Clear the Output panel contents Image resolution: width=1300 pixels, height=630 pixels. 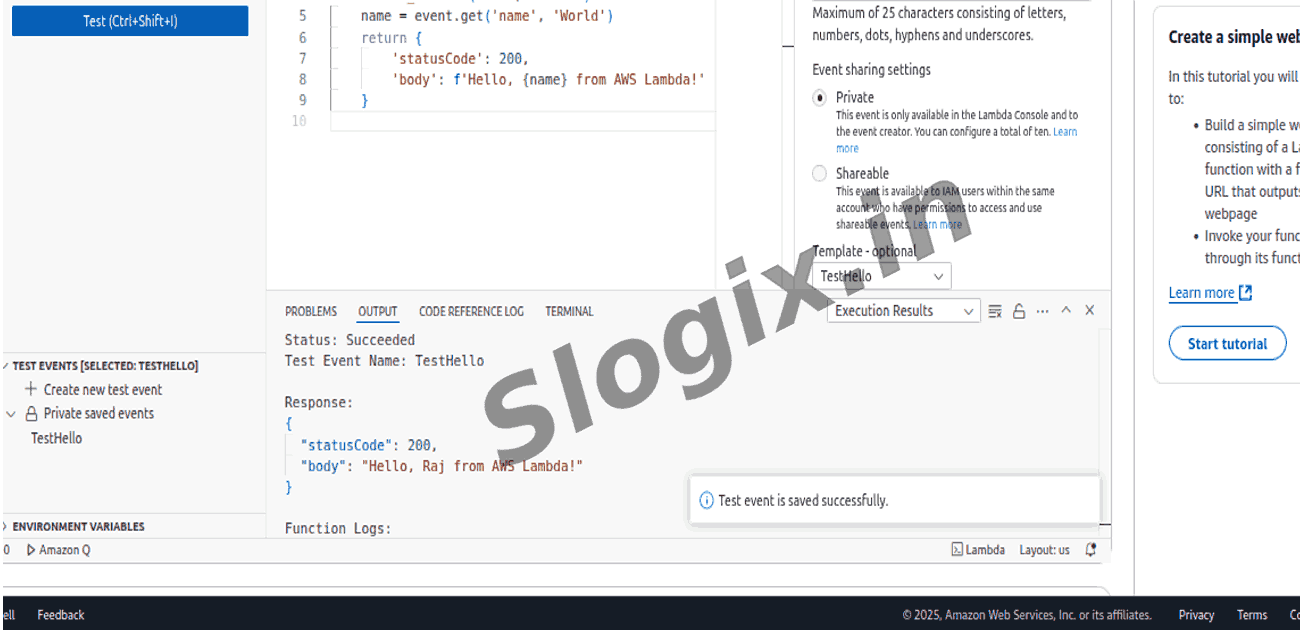[x=995, y=310]
